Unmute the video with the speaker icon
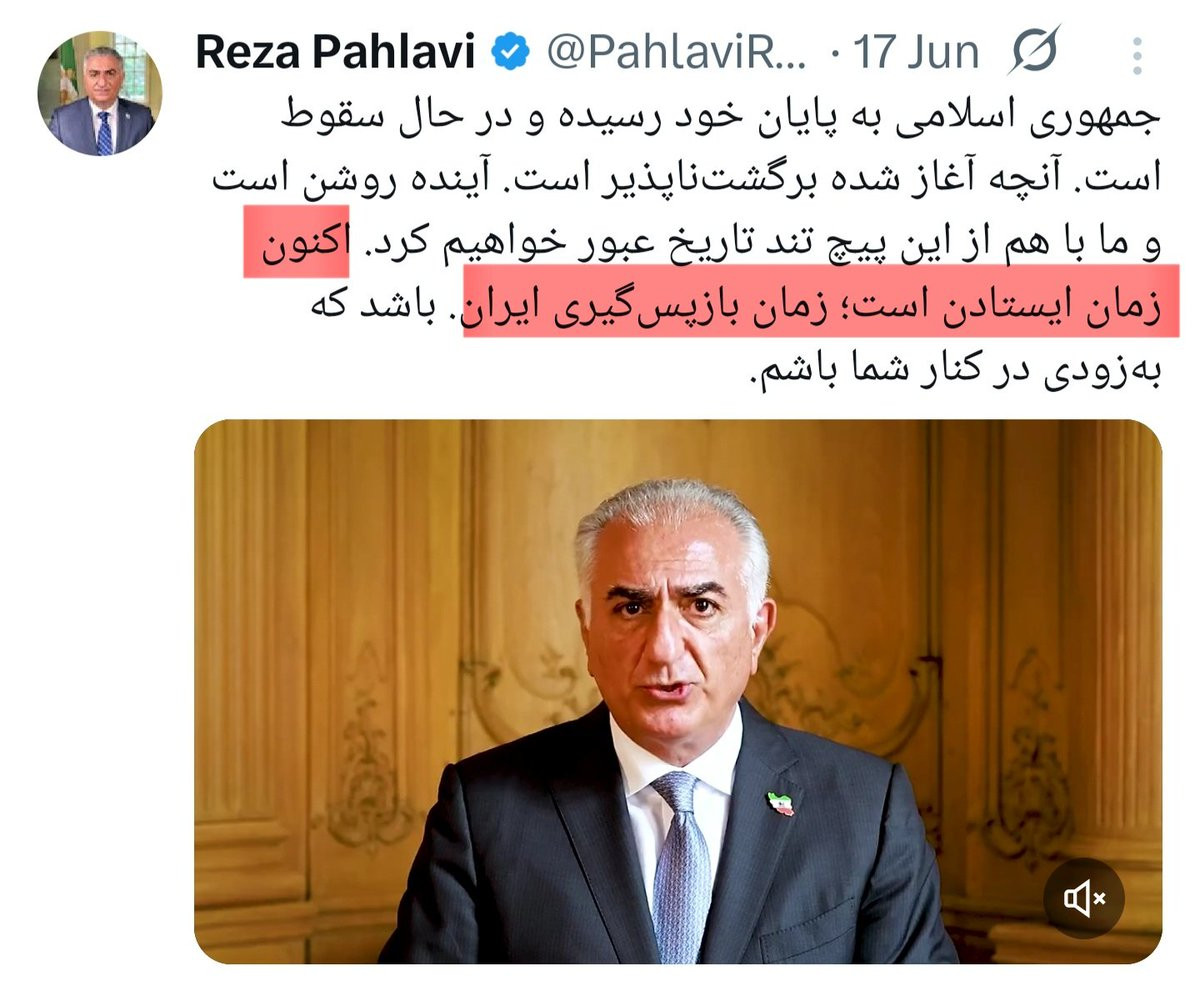 point(1084,899)
